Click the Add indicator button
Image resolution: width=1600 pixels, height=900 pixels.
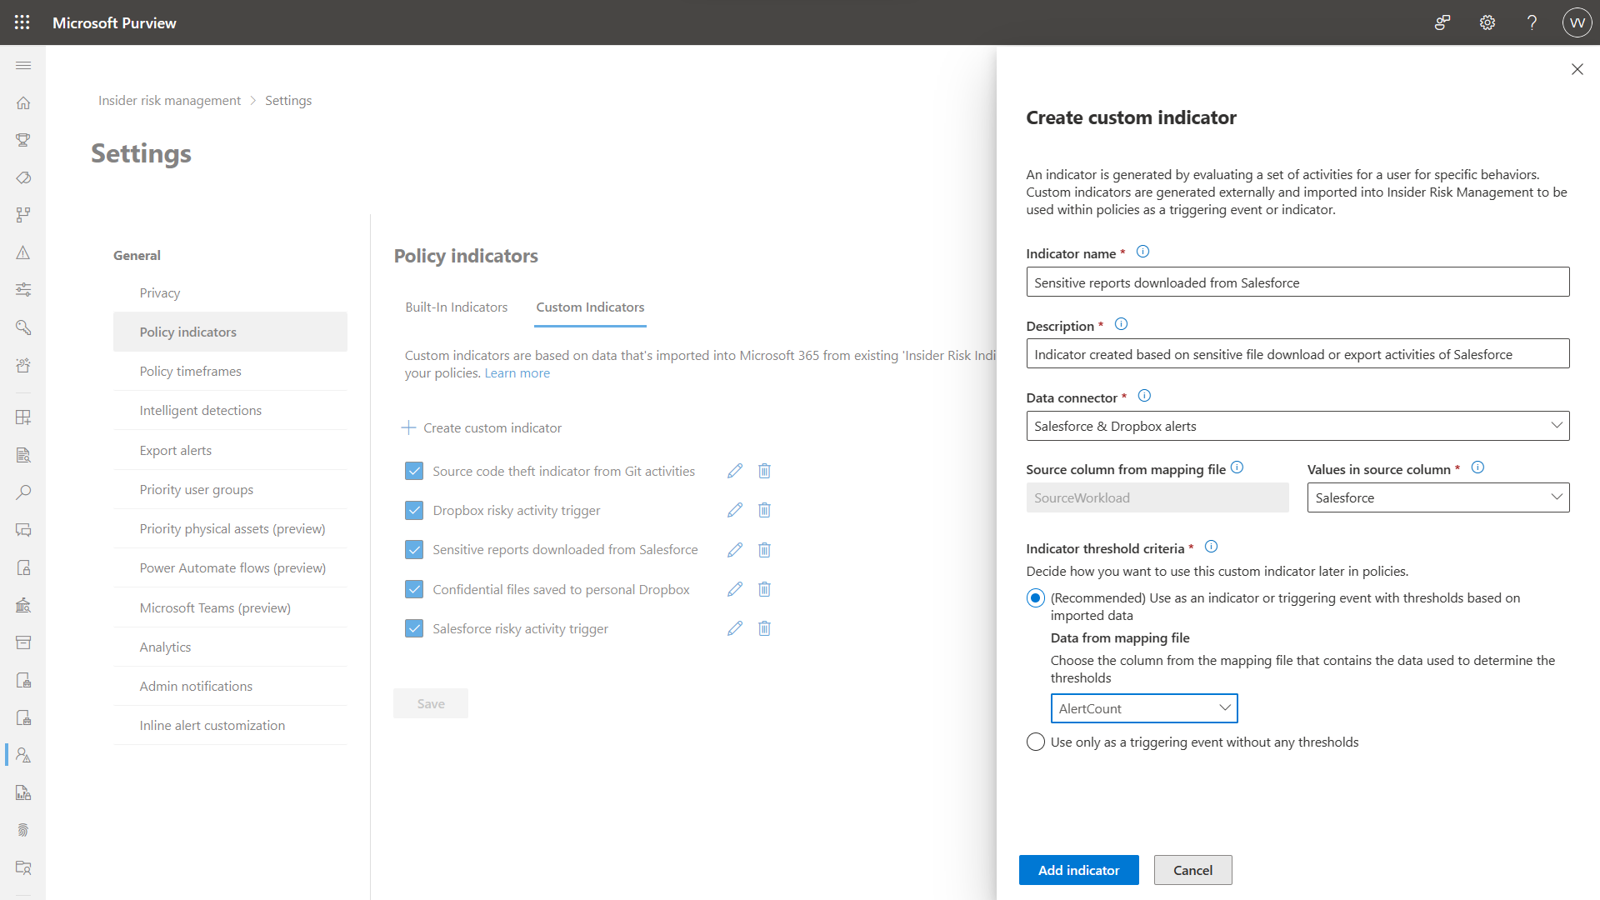click(1079, 870)
